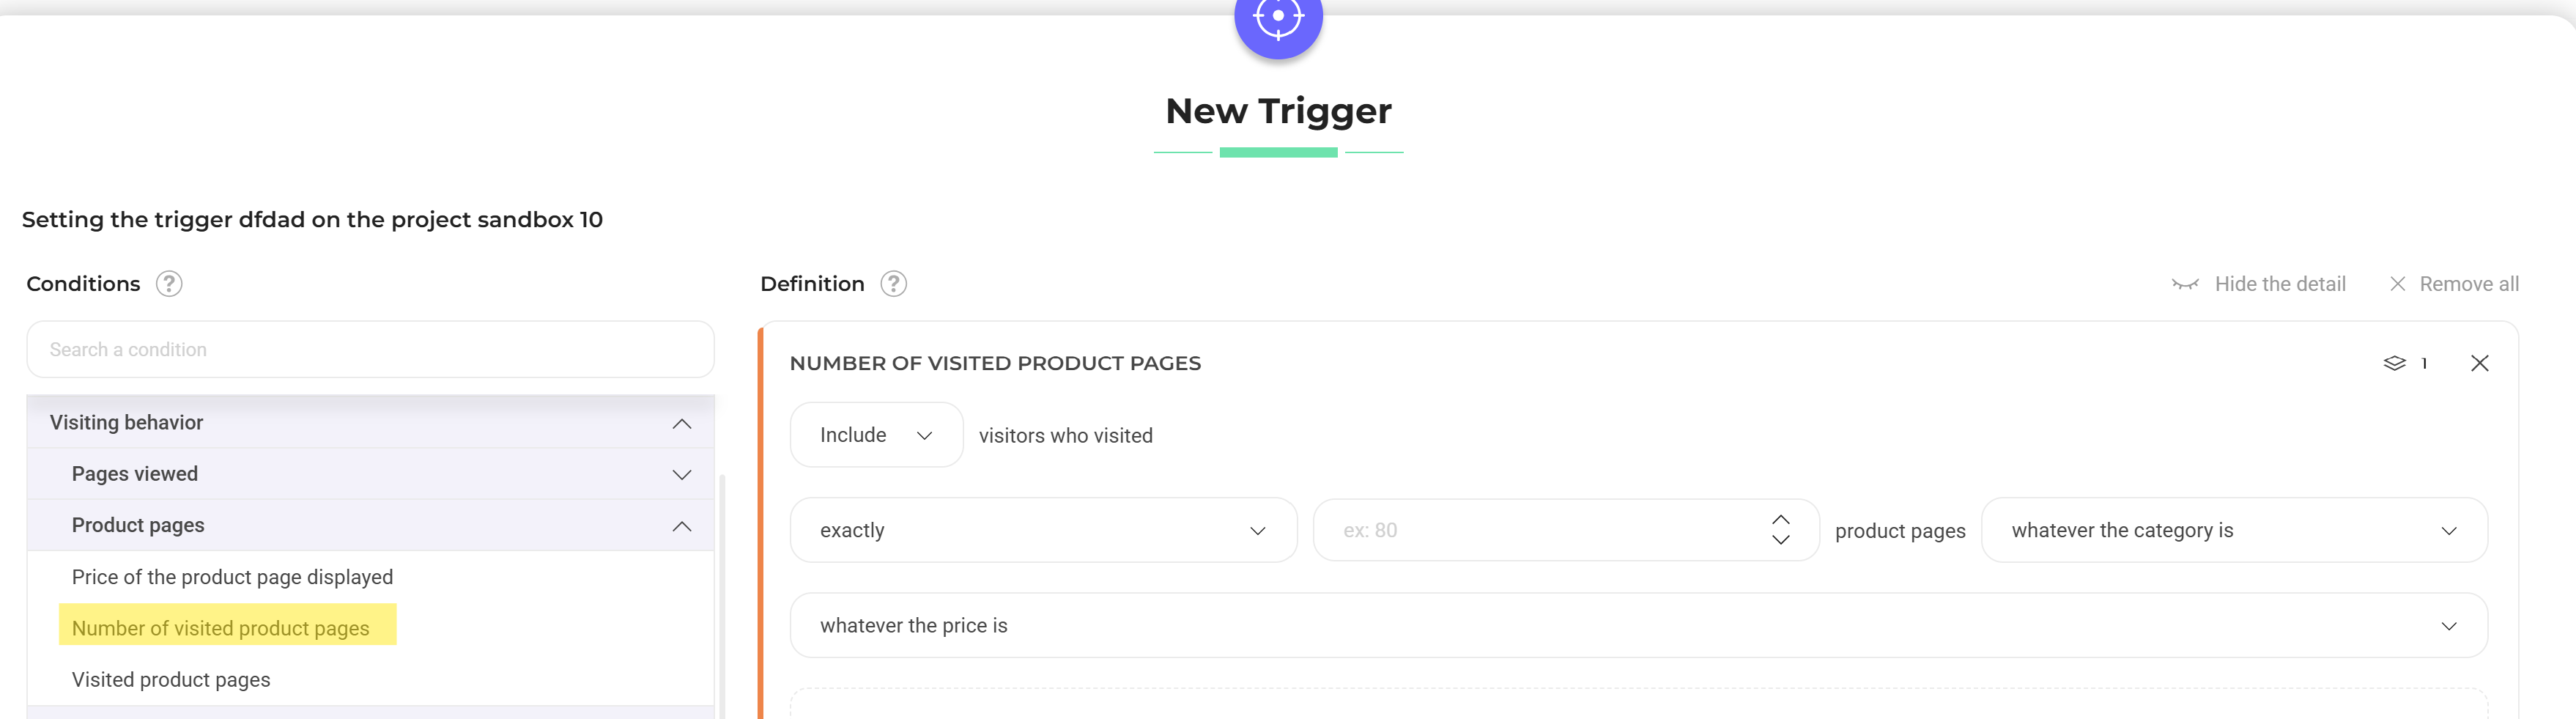Open the Conditions help question mark
Image resolution: width=2576 pixels, height=719 pixels.
point(169,284)
